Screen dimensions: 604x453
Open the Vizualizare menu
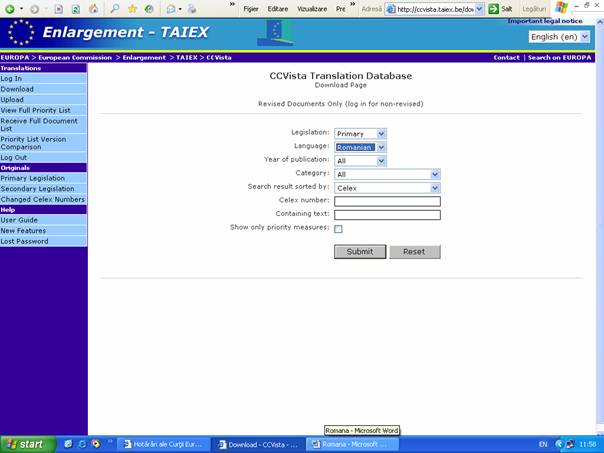tap(312, 9)
